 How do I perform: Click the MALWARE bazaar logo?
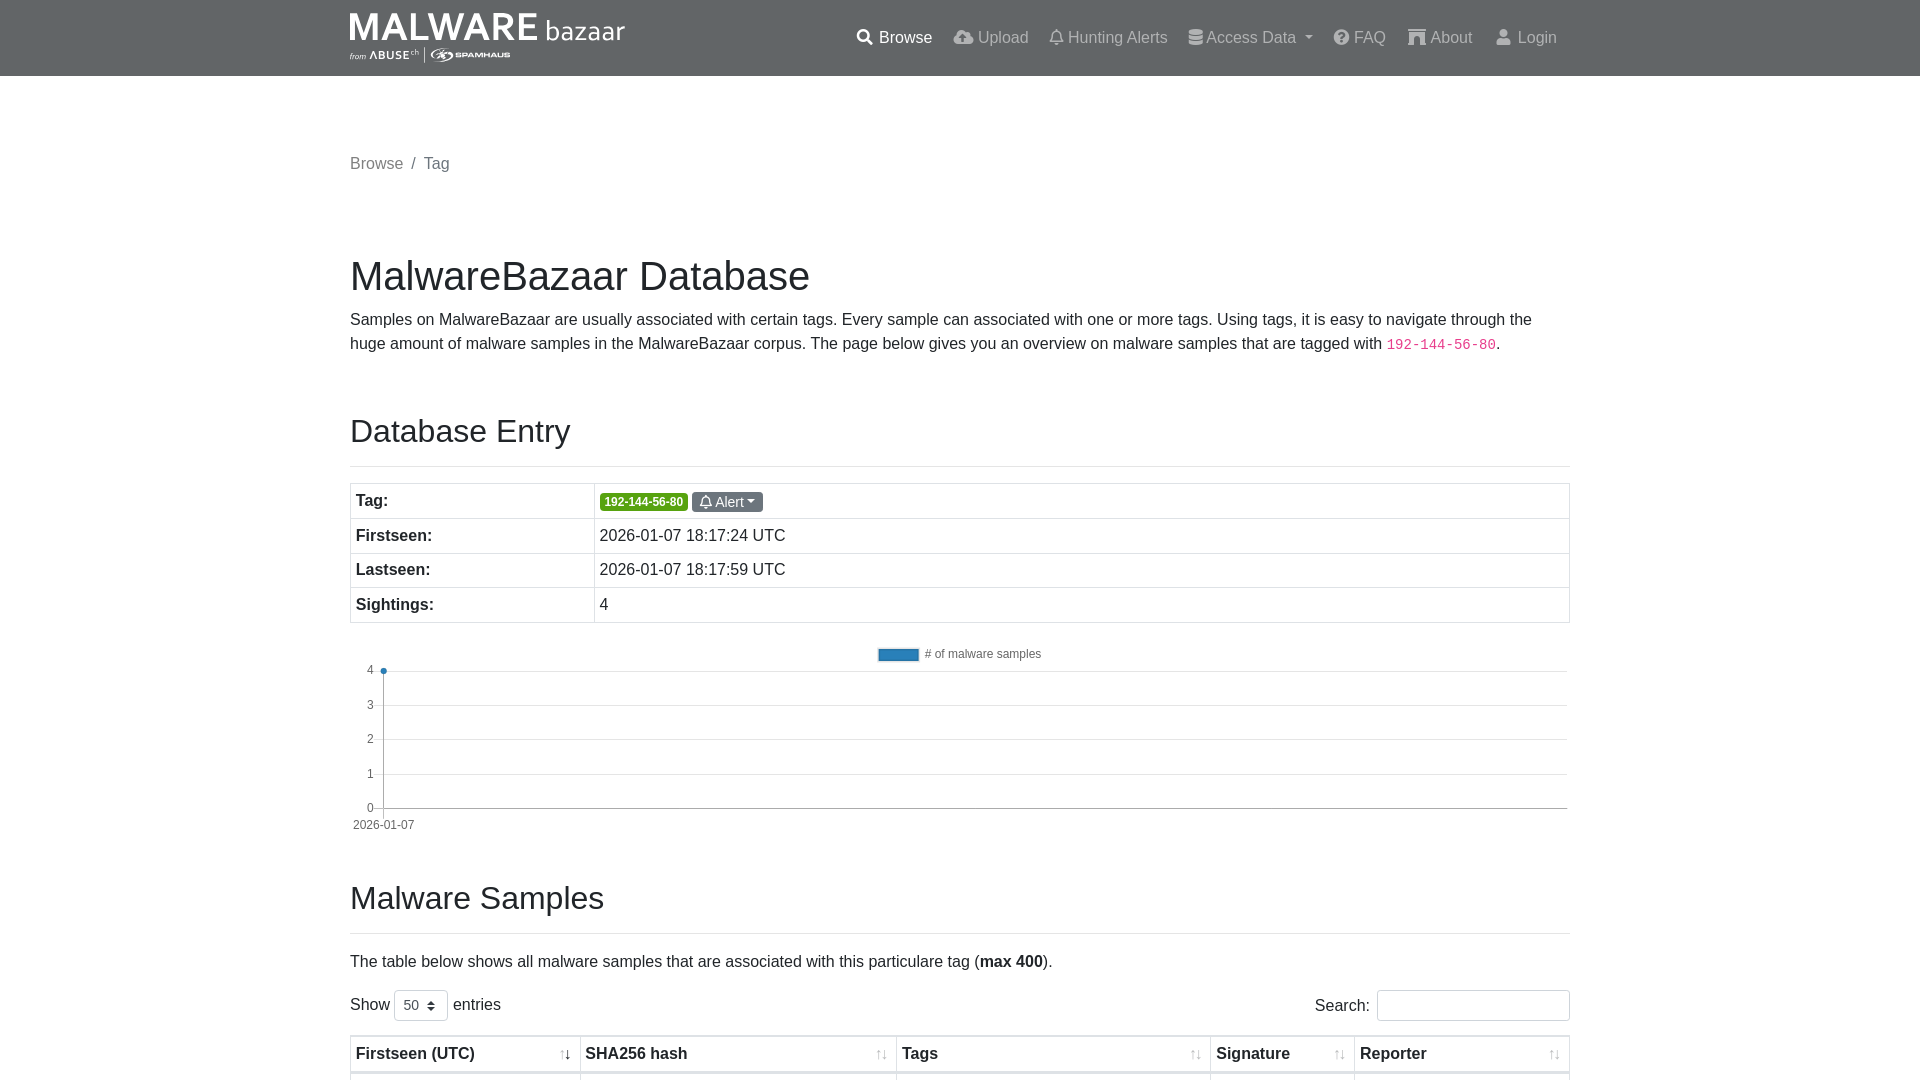(x=486, y=36)
